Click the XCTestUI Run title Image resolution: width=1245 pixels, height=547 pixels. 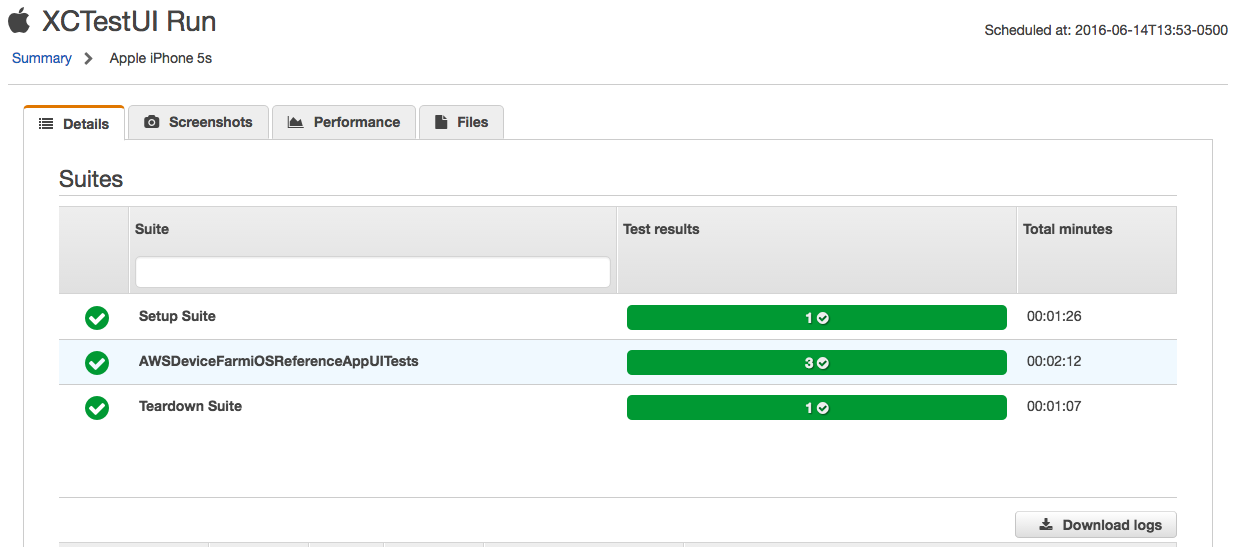click(129, 21)
